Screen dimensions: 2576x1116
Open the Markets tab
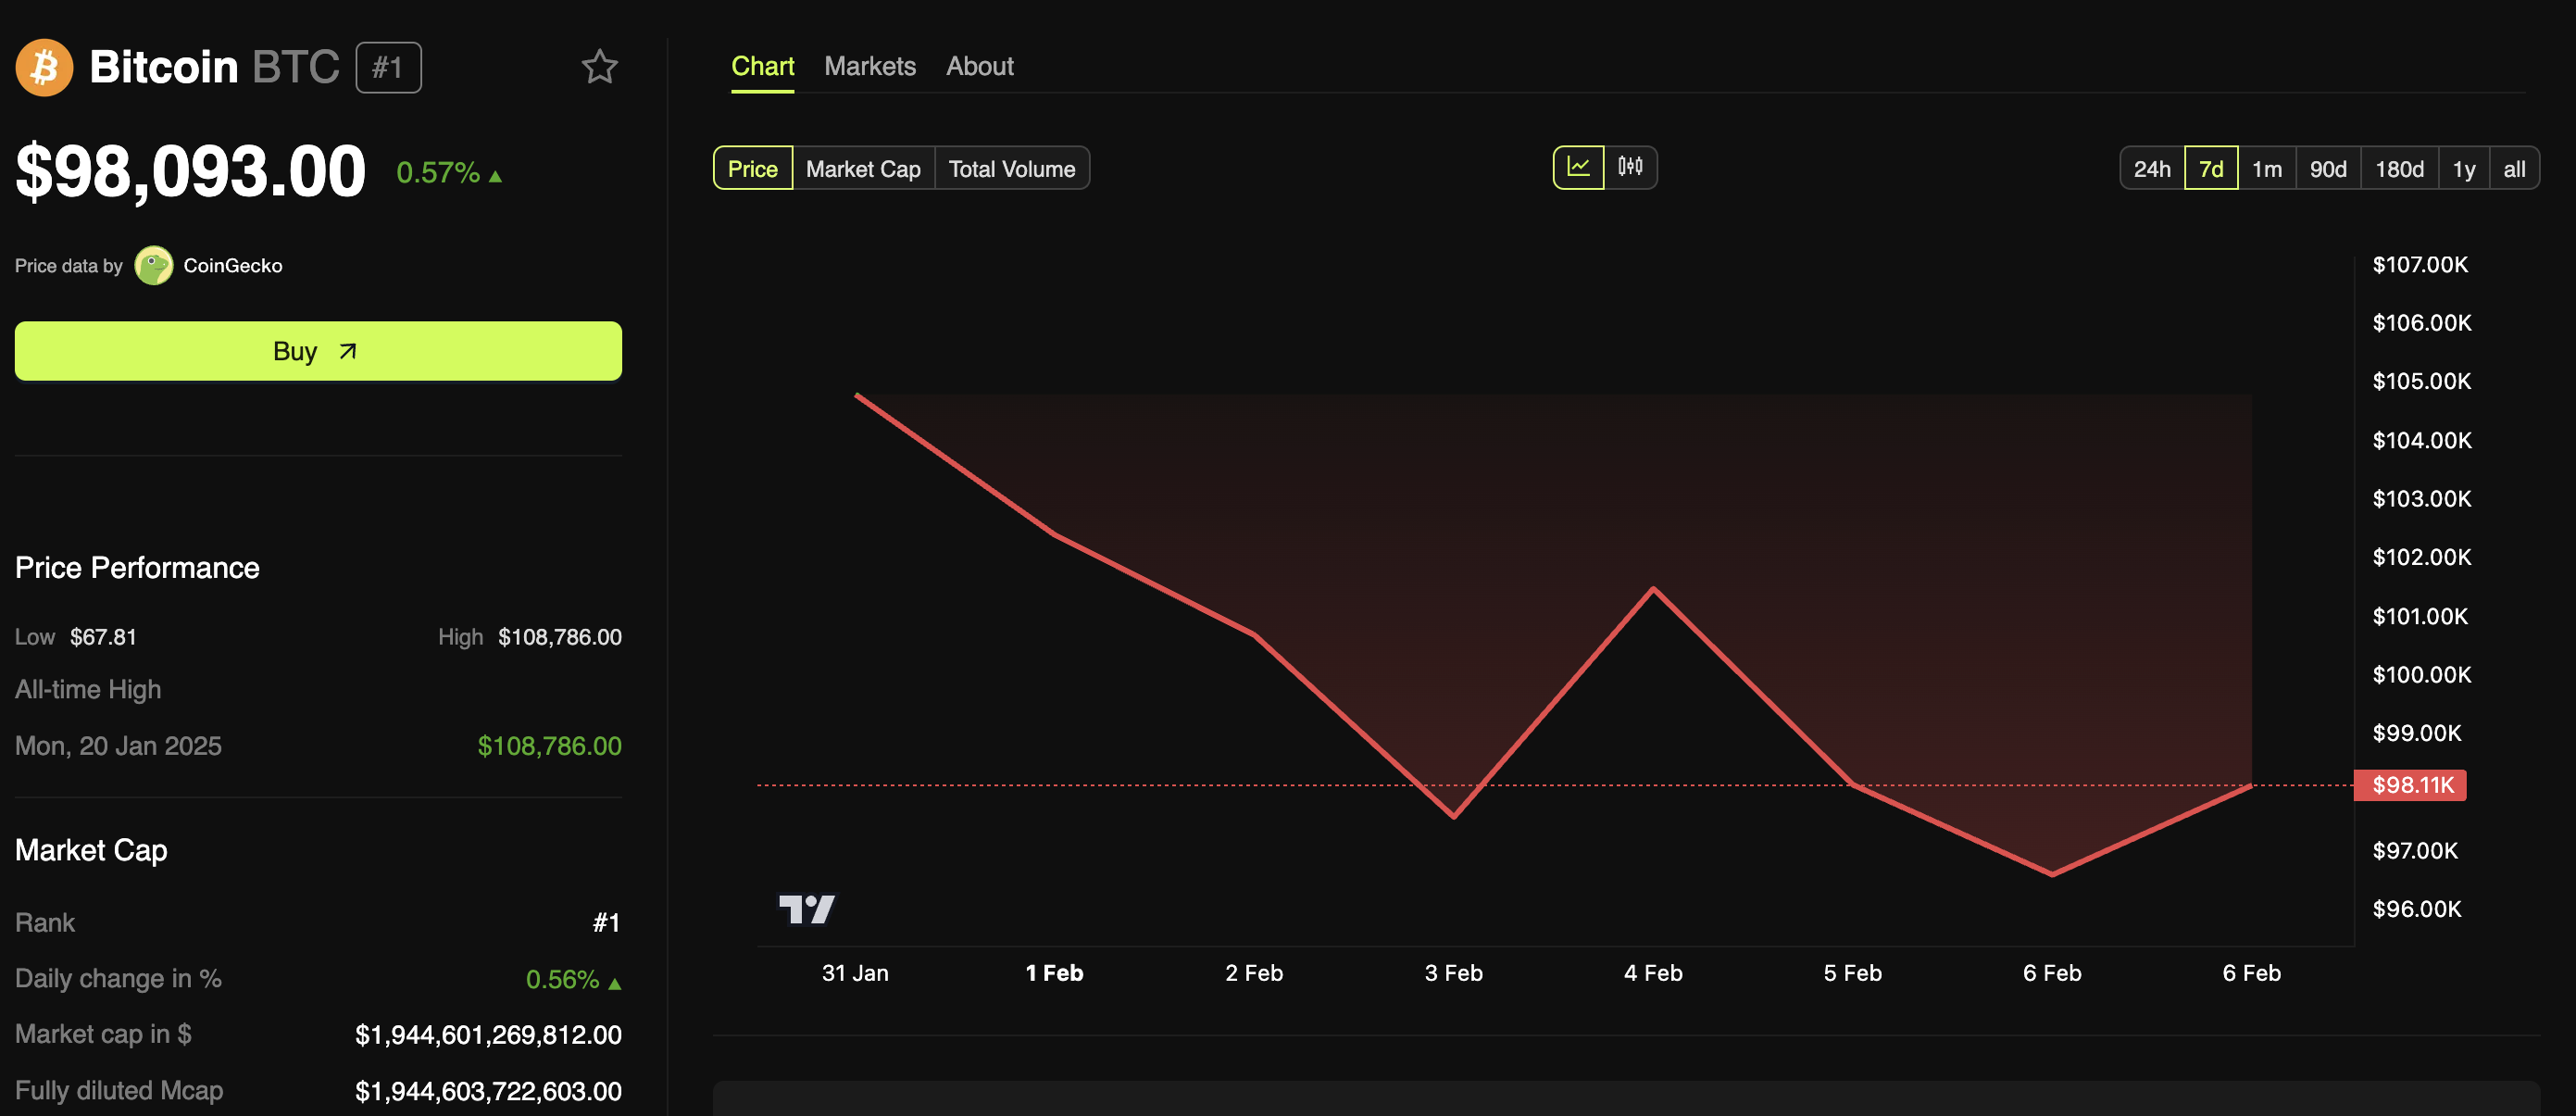tap(870, 64)
